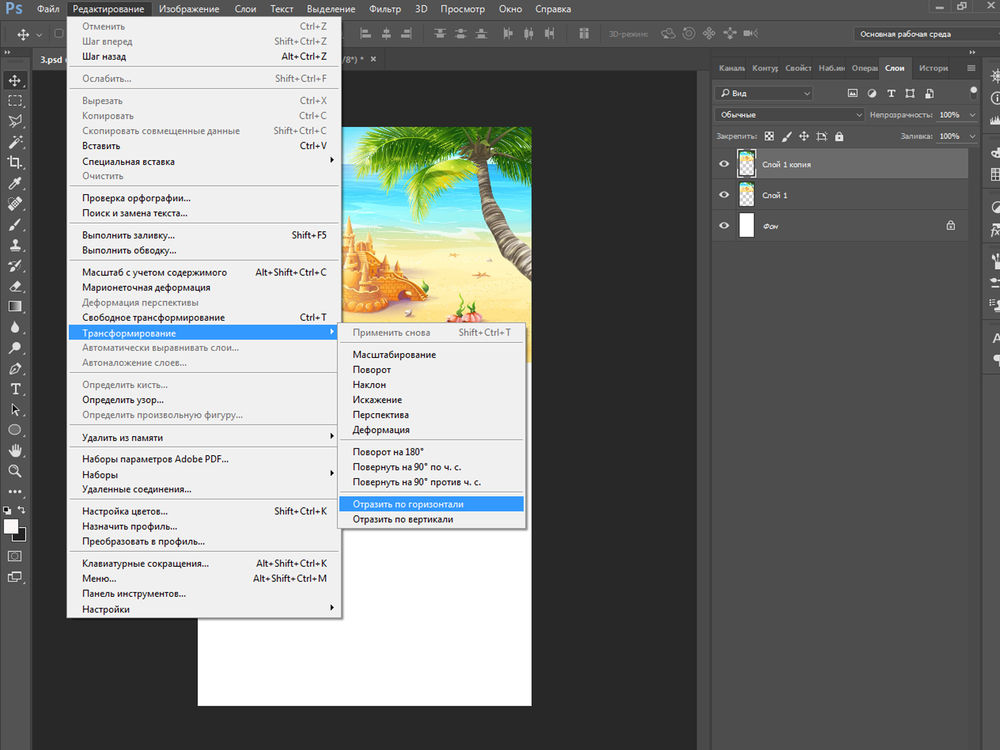Select the Horizontal Type tool
Screen dimensions: 1000x750
(15, 389)
